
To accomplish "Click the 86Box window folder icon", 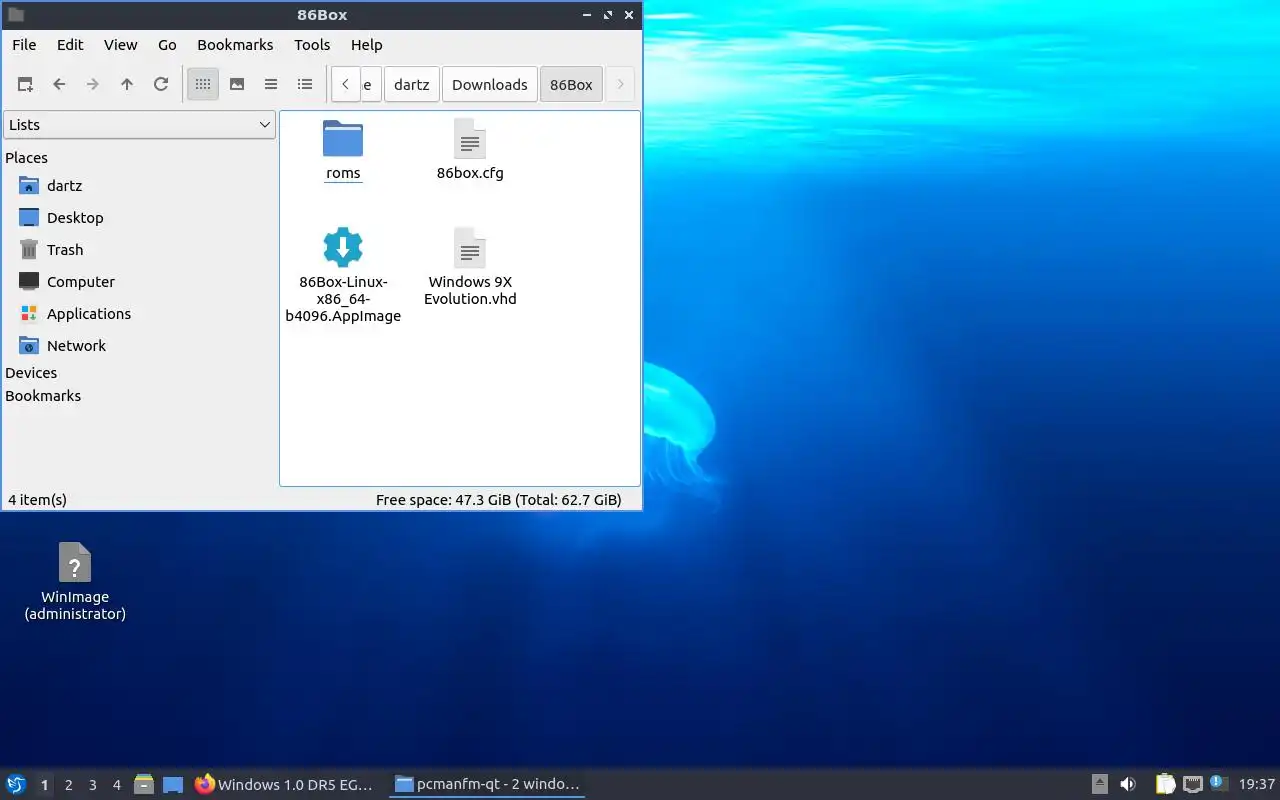I will point(15,15).
